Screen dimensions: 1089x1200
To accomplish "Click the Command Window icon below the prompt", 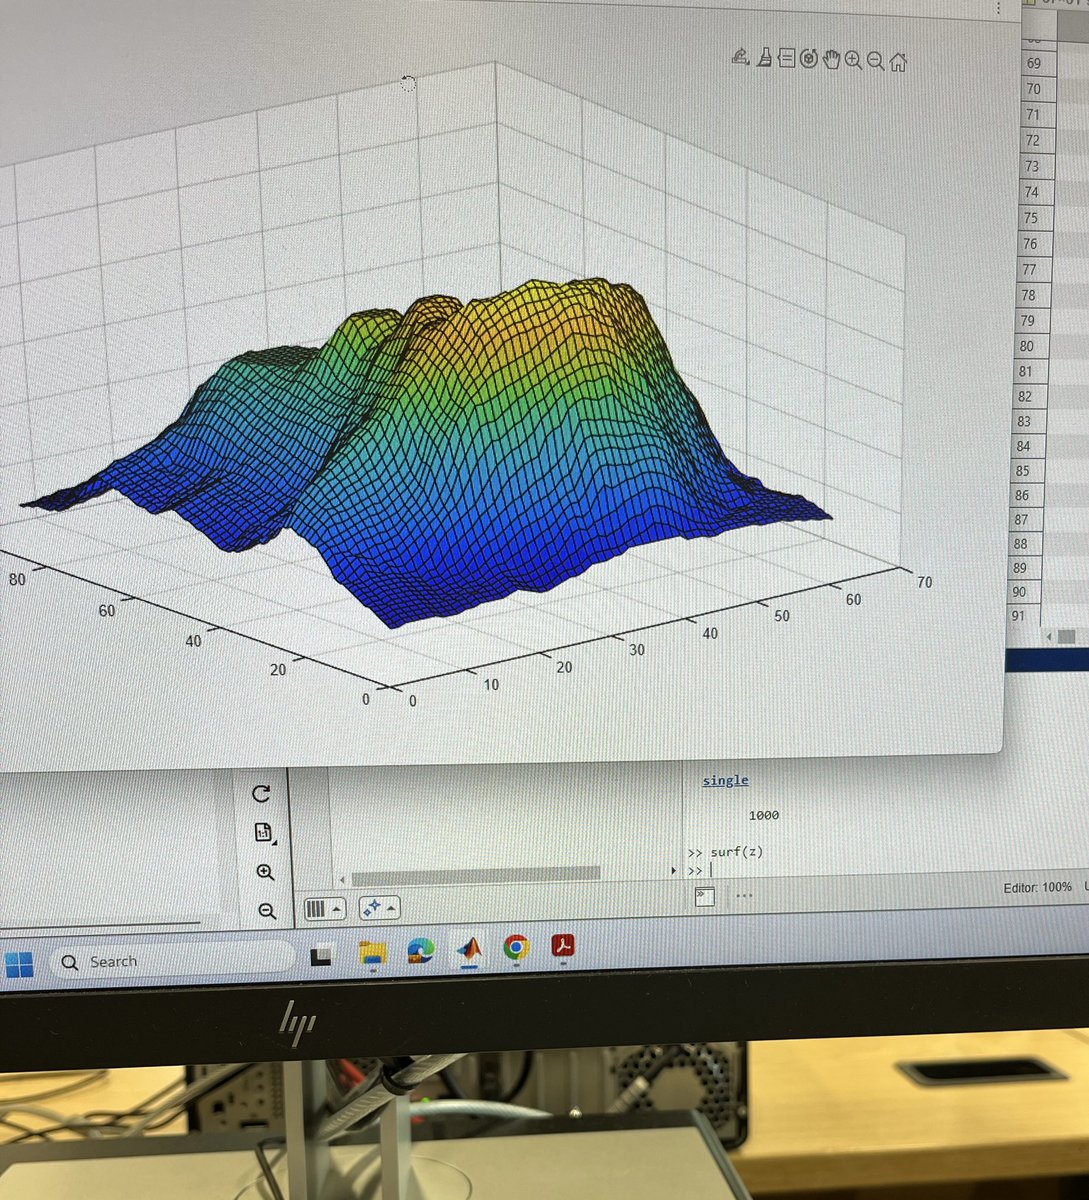I will (x=705, y=897).
